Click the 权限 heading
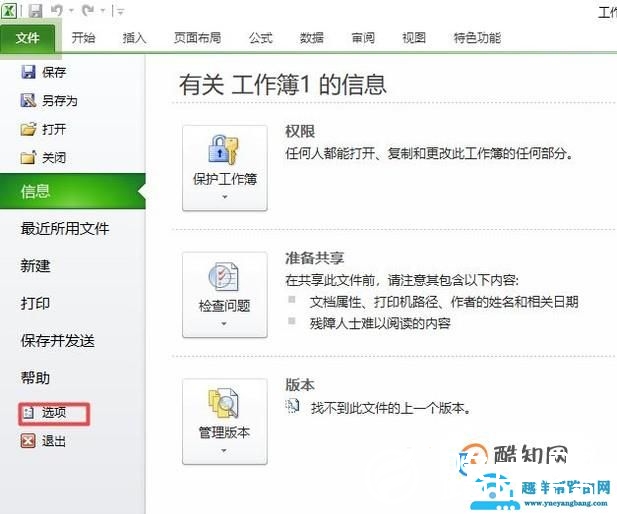Screen dimensions: 617x514 300,132
